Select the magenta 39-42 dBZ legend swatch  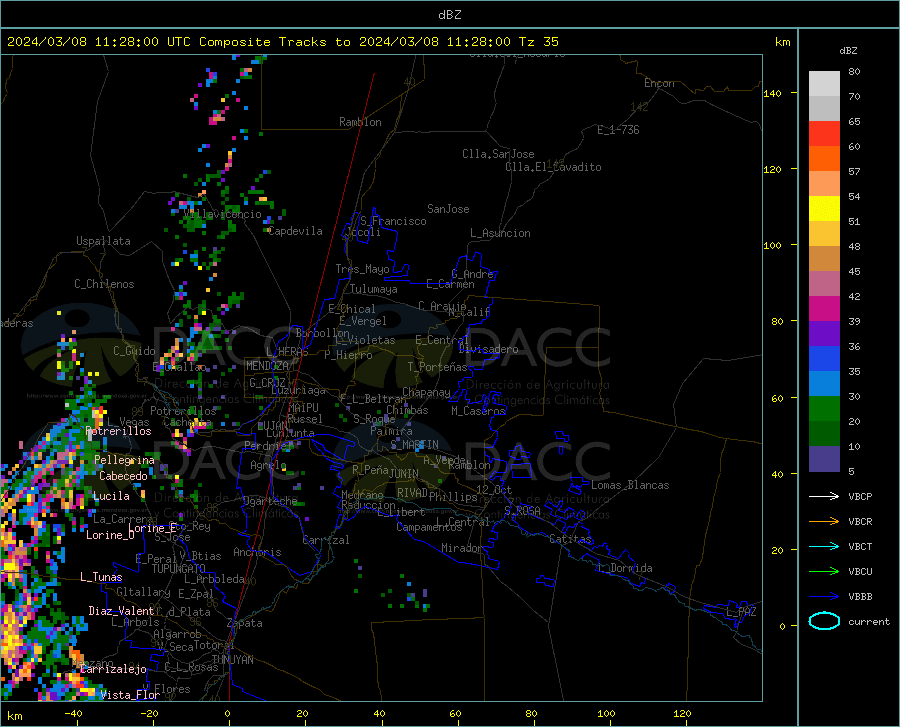[x=824, y=309]
